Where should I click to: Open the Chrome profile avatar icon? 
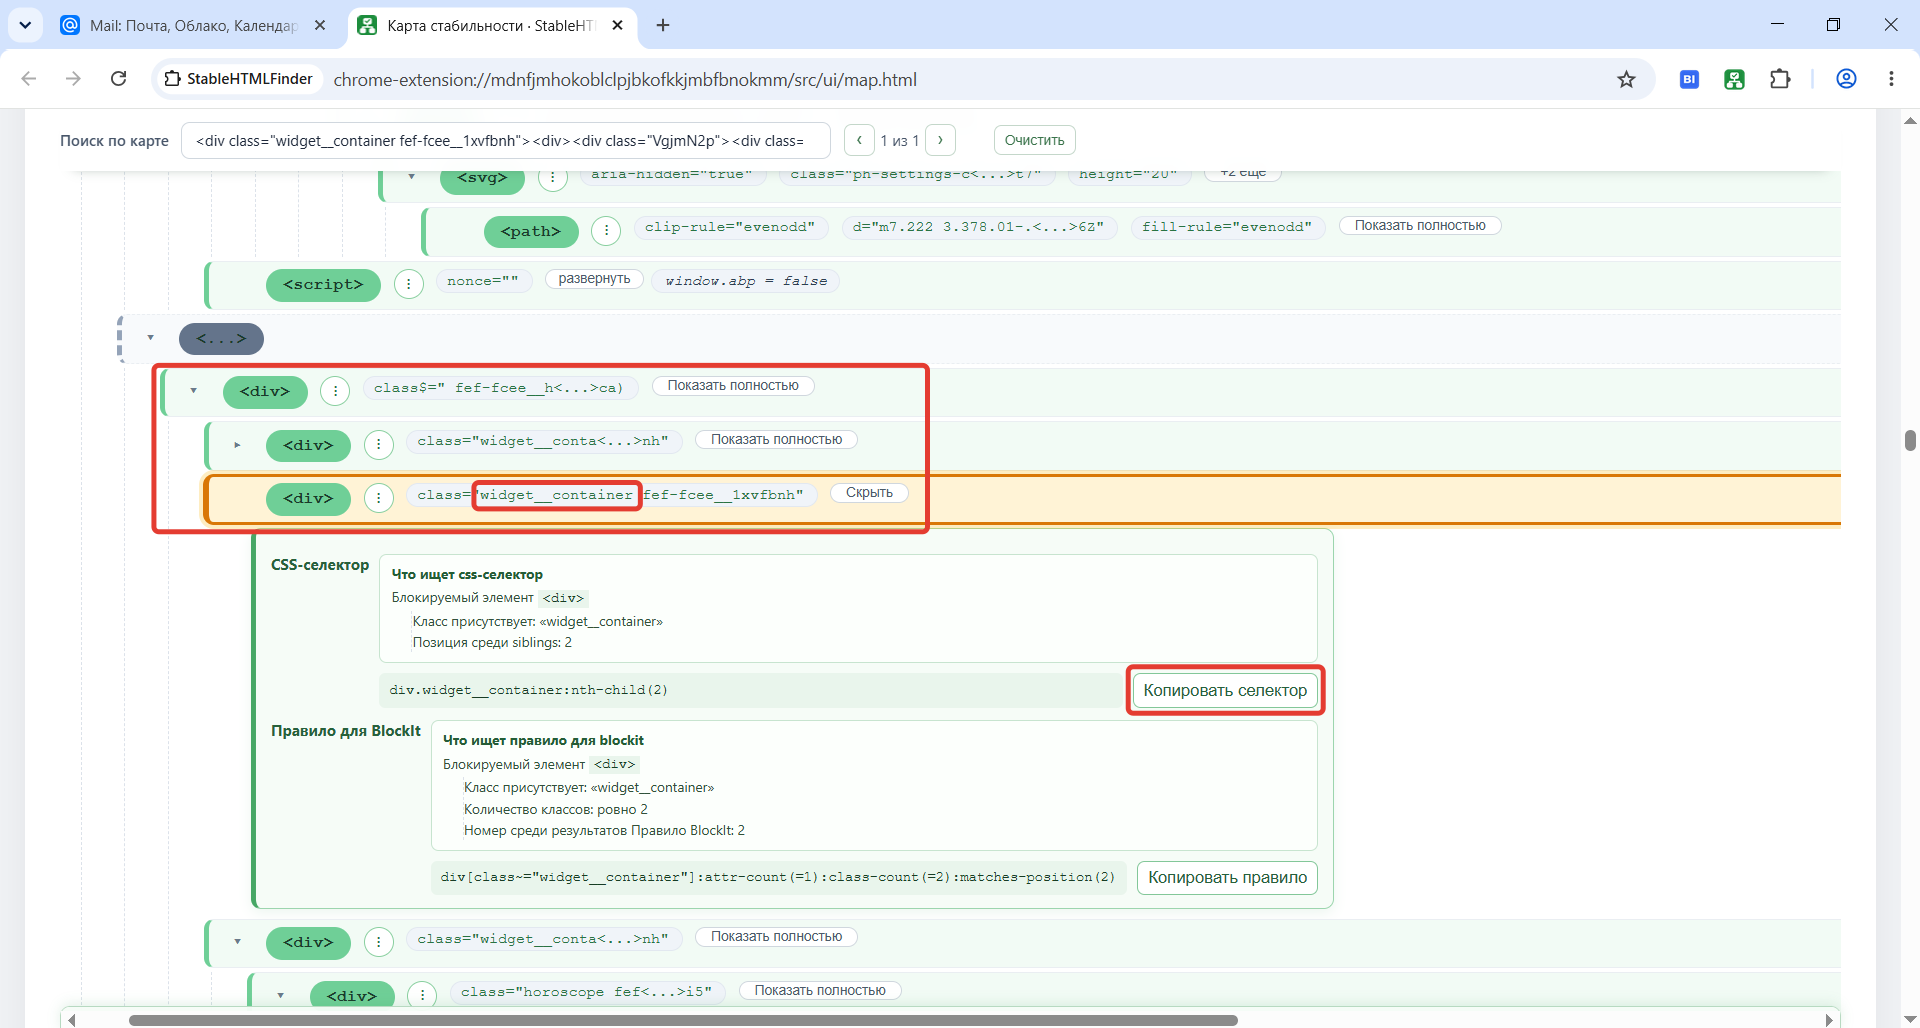(1847, 79)
